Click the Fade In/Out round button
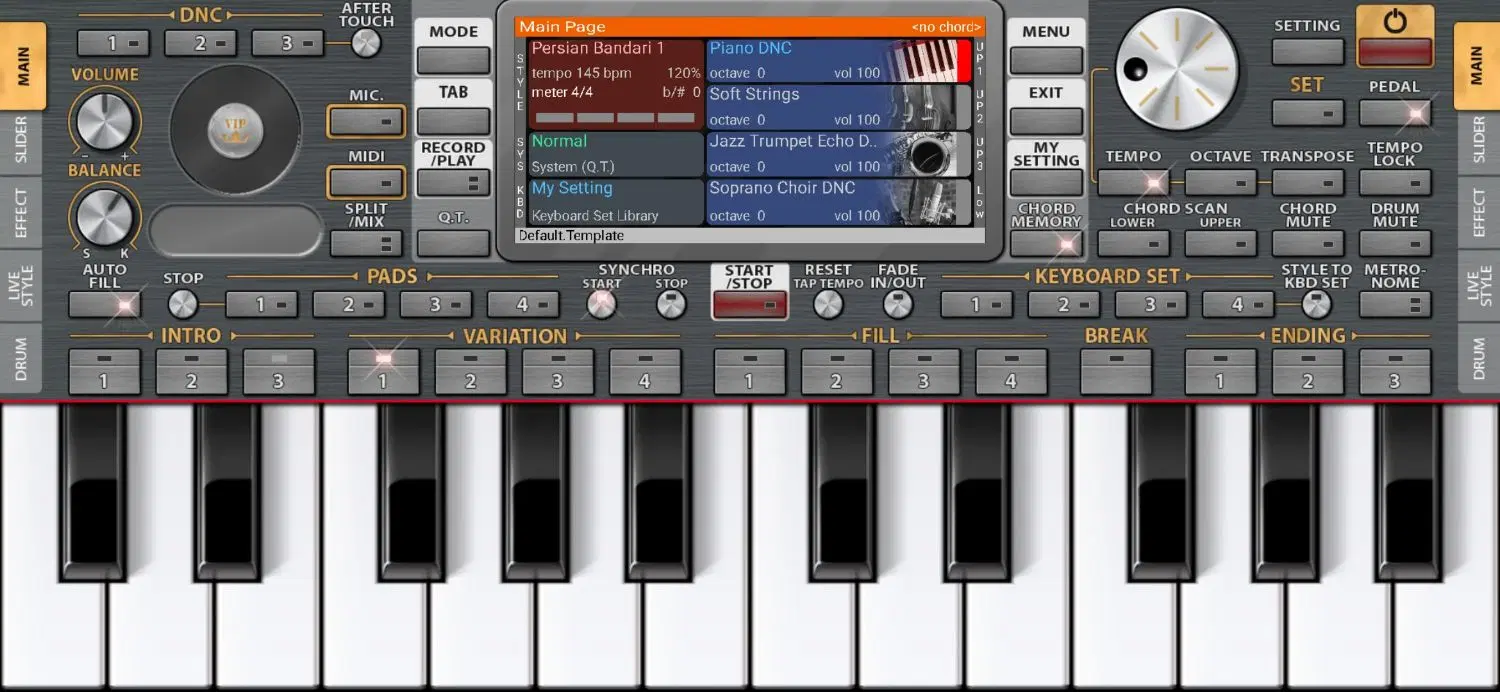 (x=898, y=304)
